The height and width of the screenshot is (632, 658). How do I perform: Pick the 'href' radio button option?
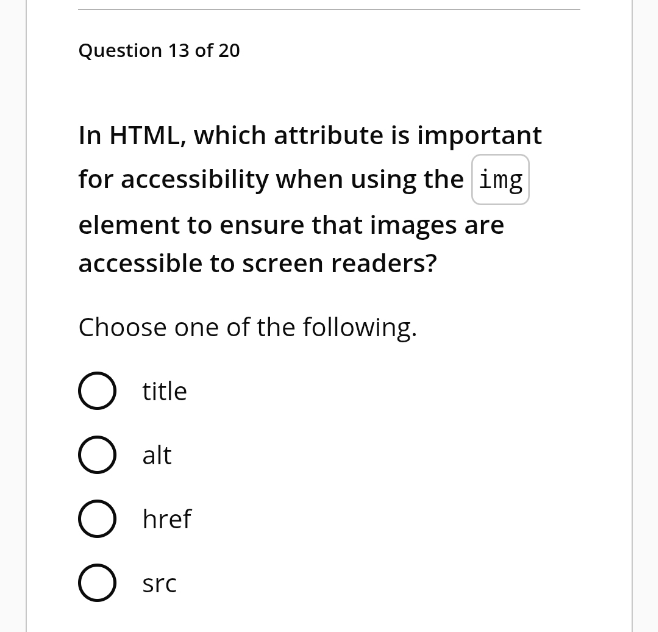[x=97, y=519]
